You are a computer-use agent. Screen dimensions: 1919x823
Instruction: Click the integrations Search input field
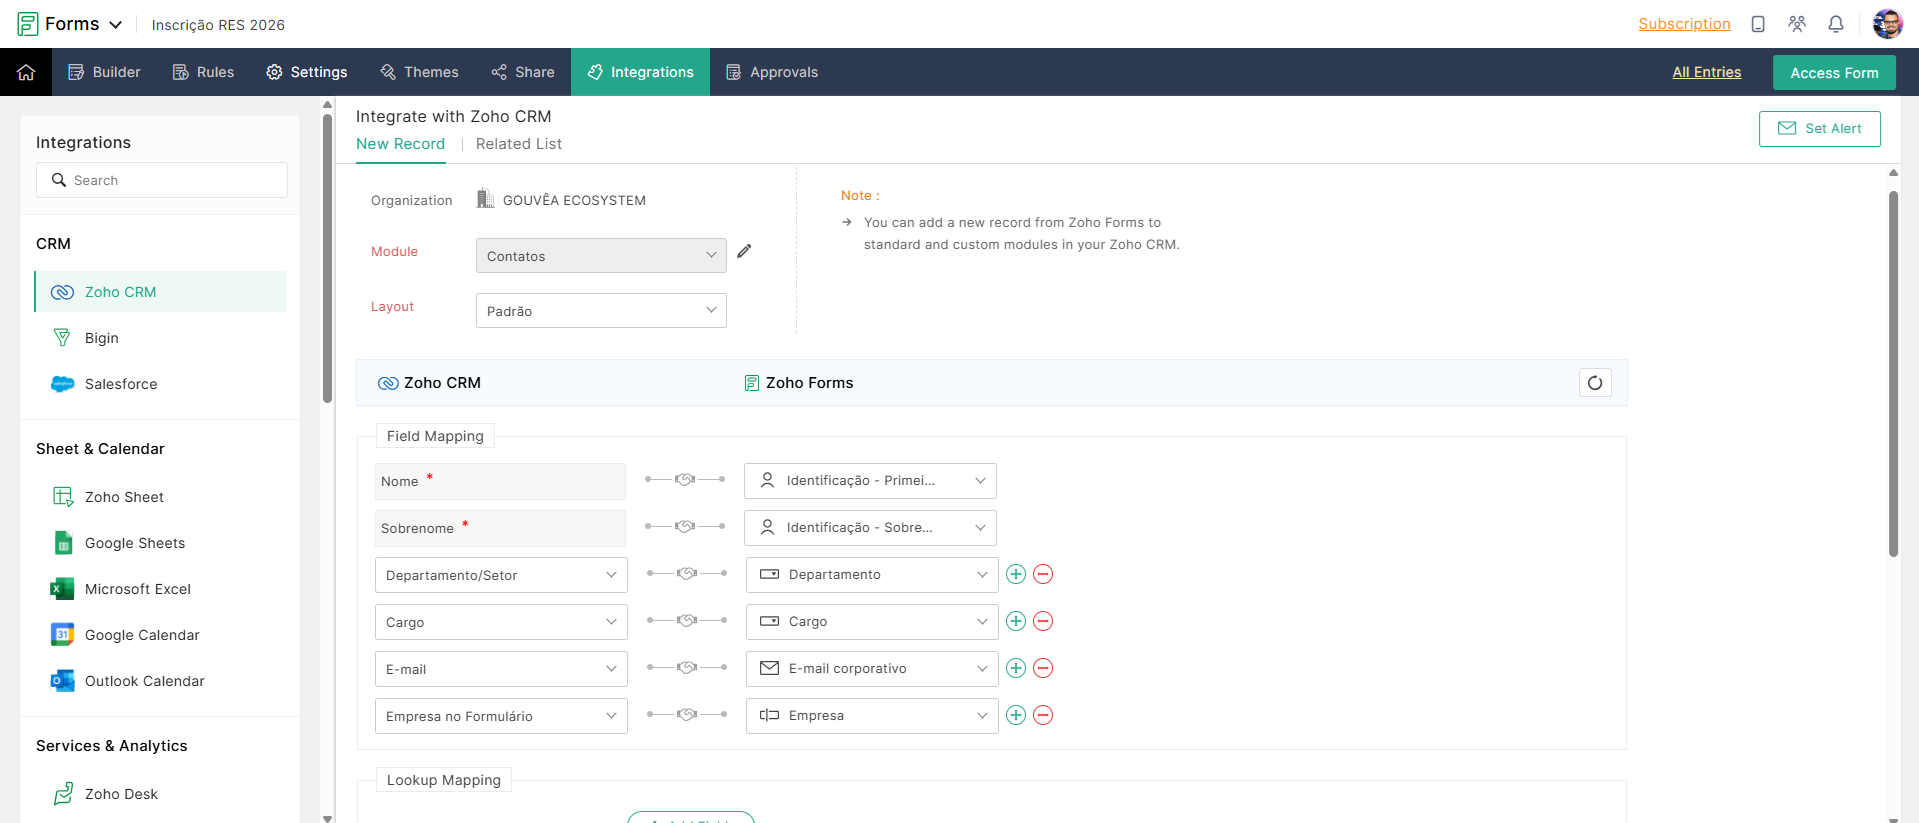pos(162,180)
